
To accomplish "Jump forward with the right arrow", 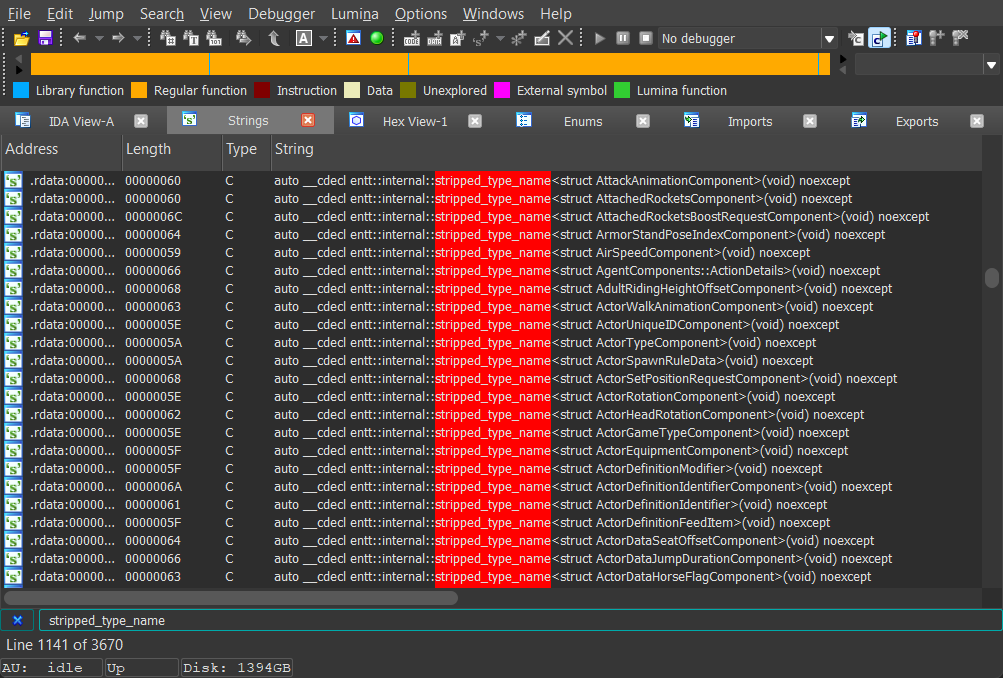I will click(x=118, y=38).
